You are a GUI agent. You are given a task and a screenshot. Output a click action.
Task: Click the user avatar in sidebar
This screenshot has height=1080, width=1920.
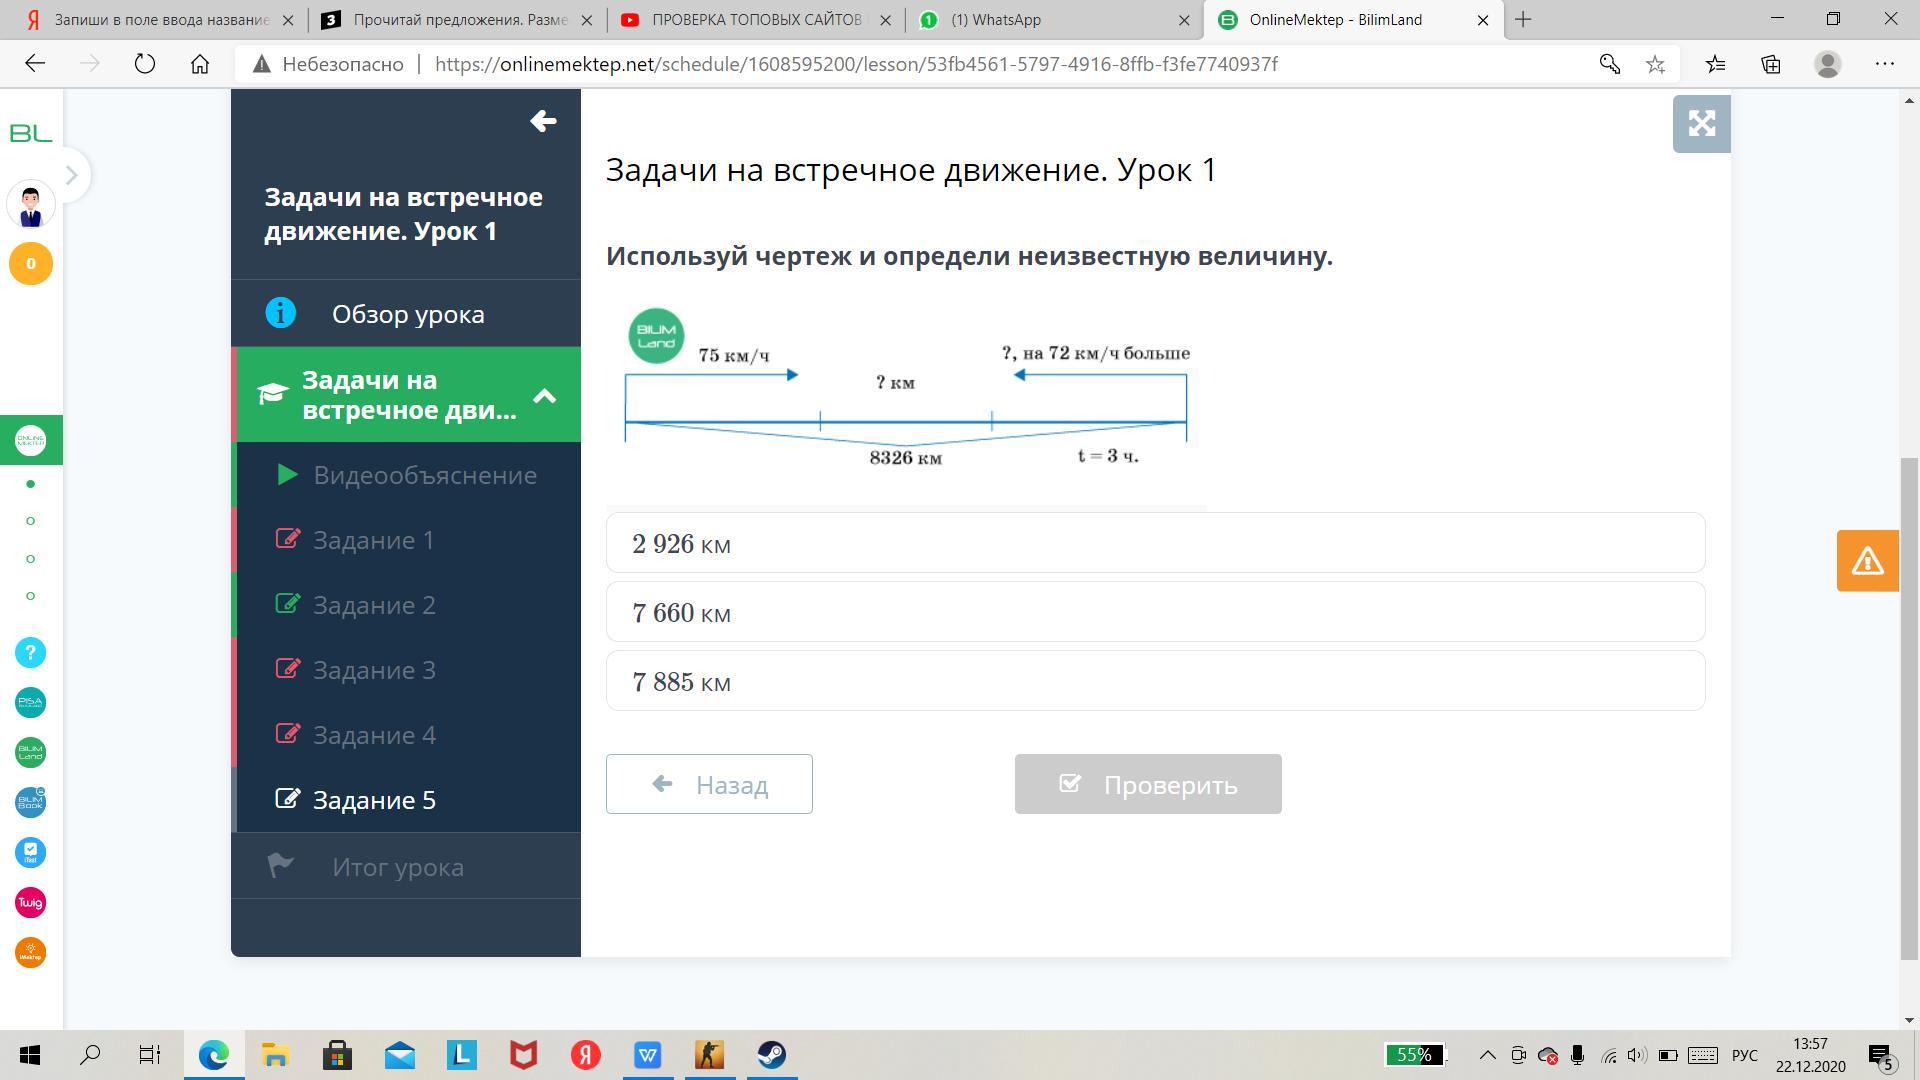(x=30, y=205)
